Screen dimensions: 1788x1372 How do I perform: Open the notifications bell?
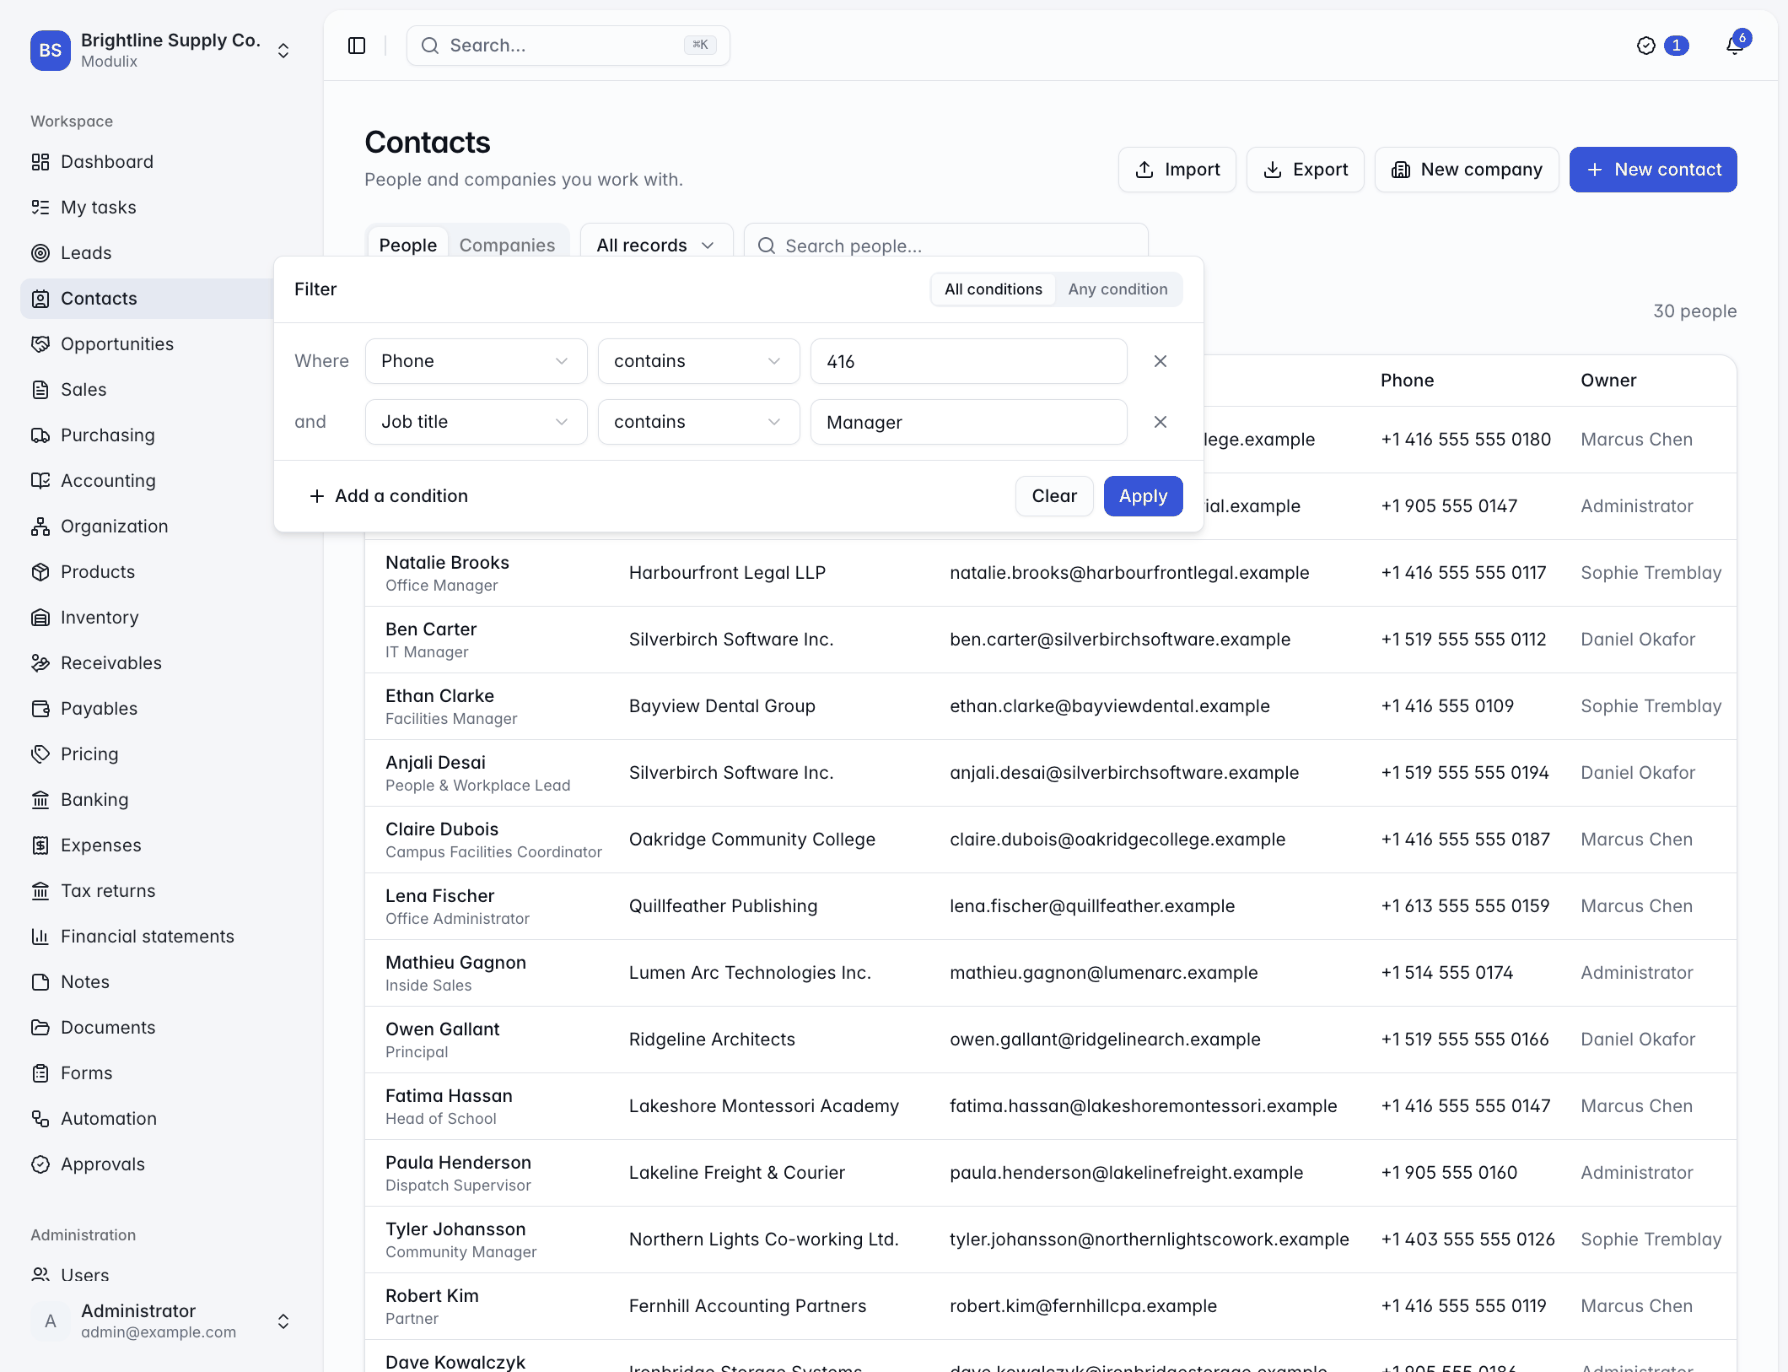(x=1735, y=45)
